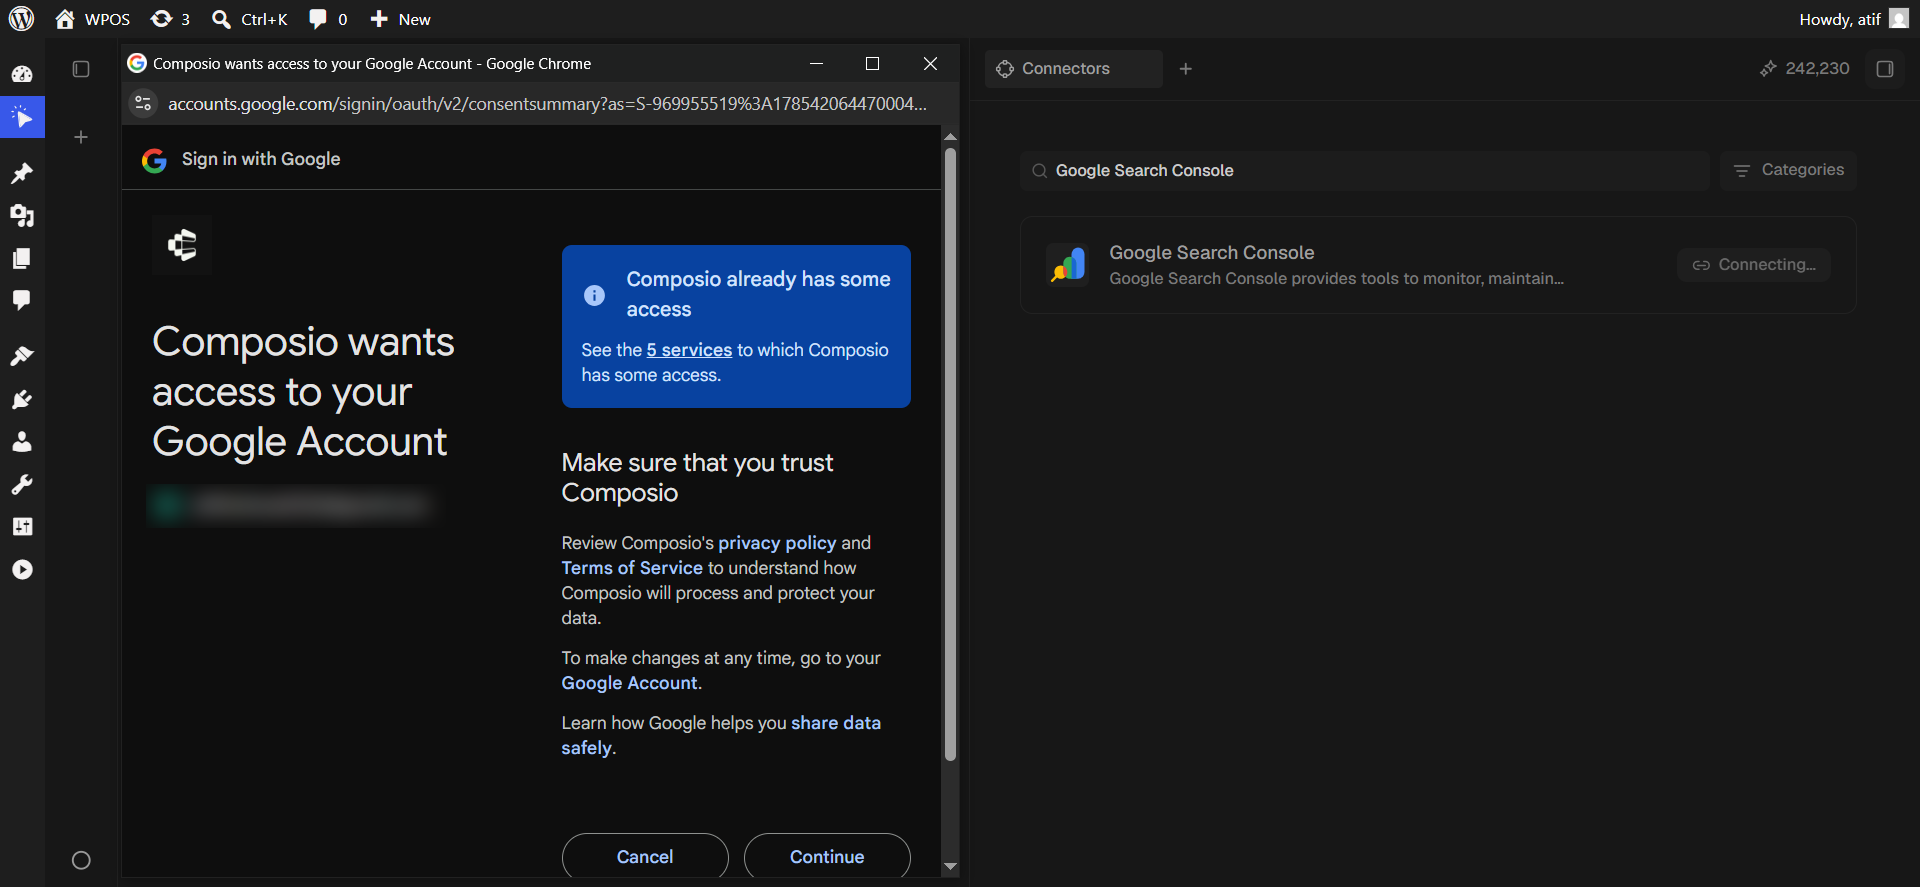This screenshot has height=887, width=1920.
Task: Click the Google G logo
Action: tap(154, 160)
